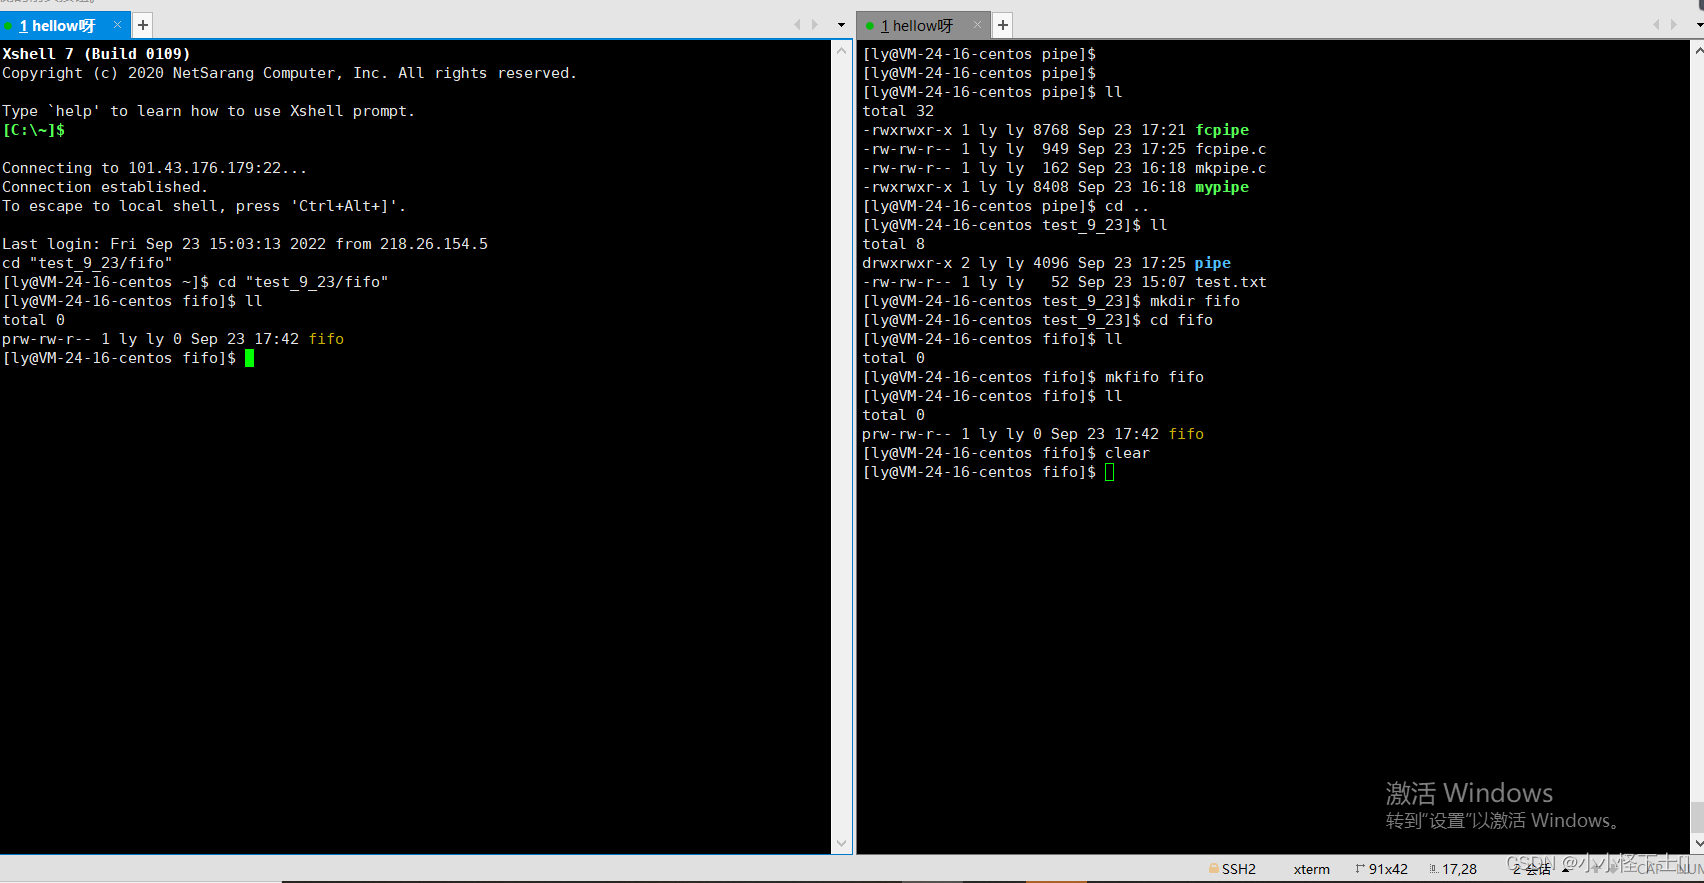Screen dimensions: 1704x883
Task: Click green 'fcpipe' executable name
Action: 1222,130
